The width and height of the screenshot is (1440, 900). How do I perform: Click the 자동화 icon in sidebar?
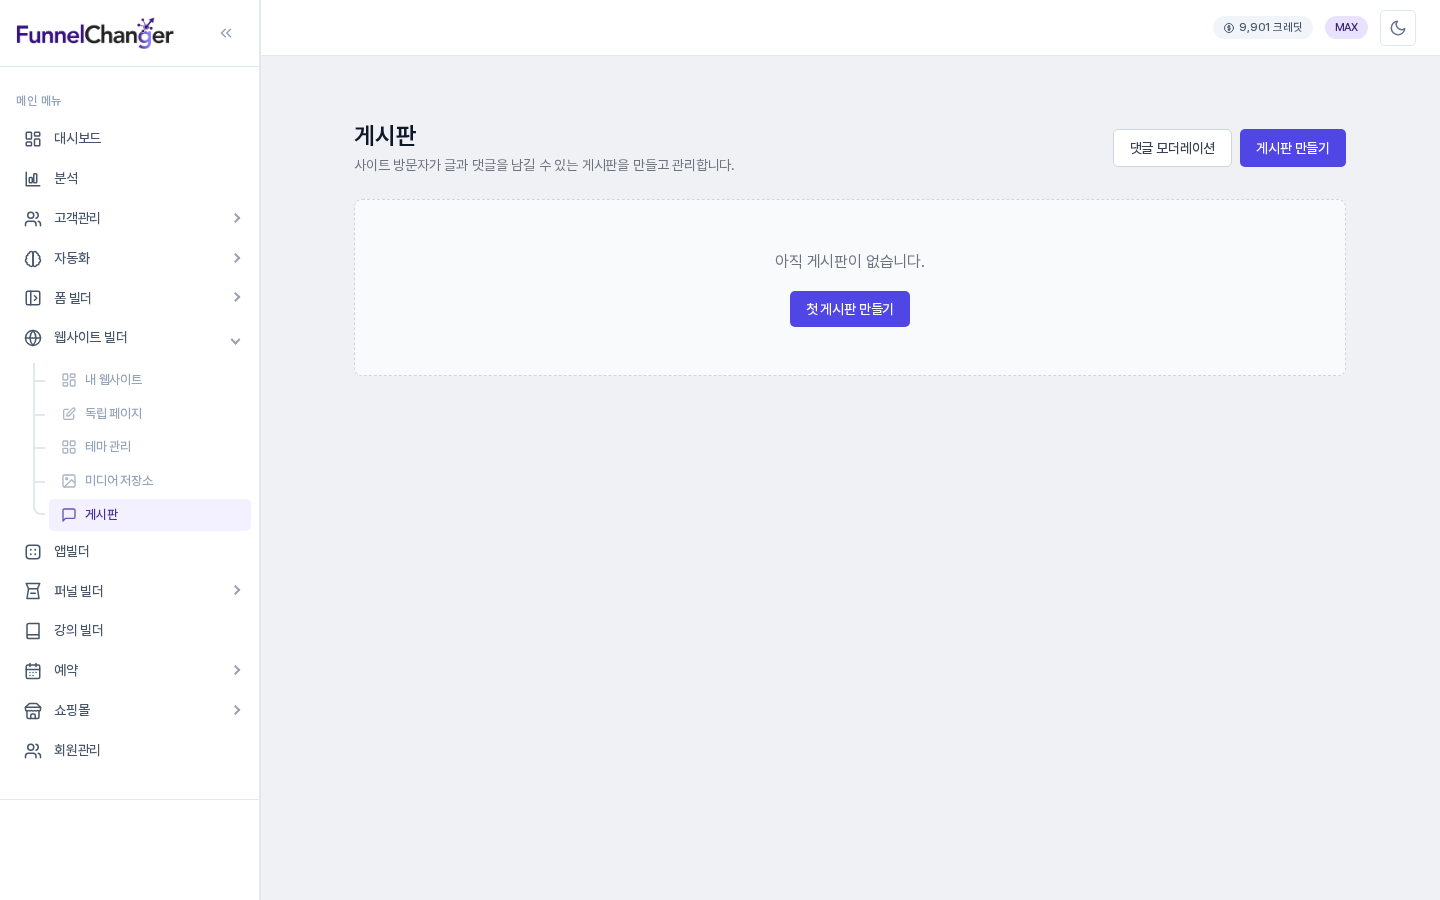tap(33, 259)
